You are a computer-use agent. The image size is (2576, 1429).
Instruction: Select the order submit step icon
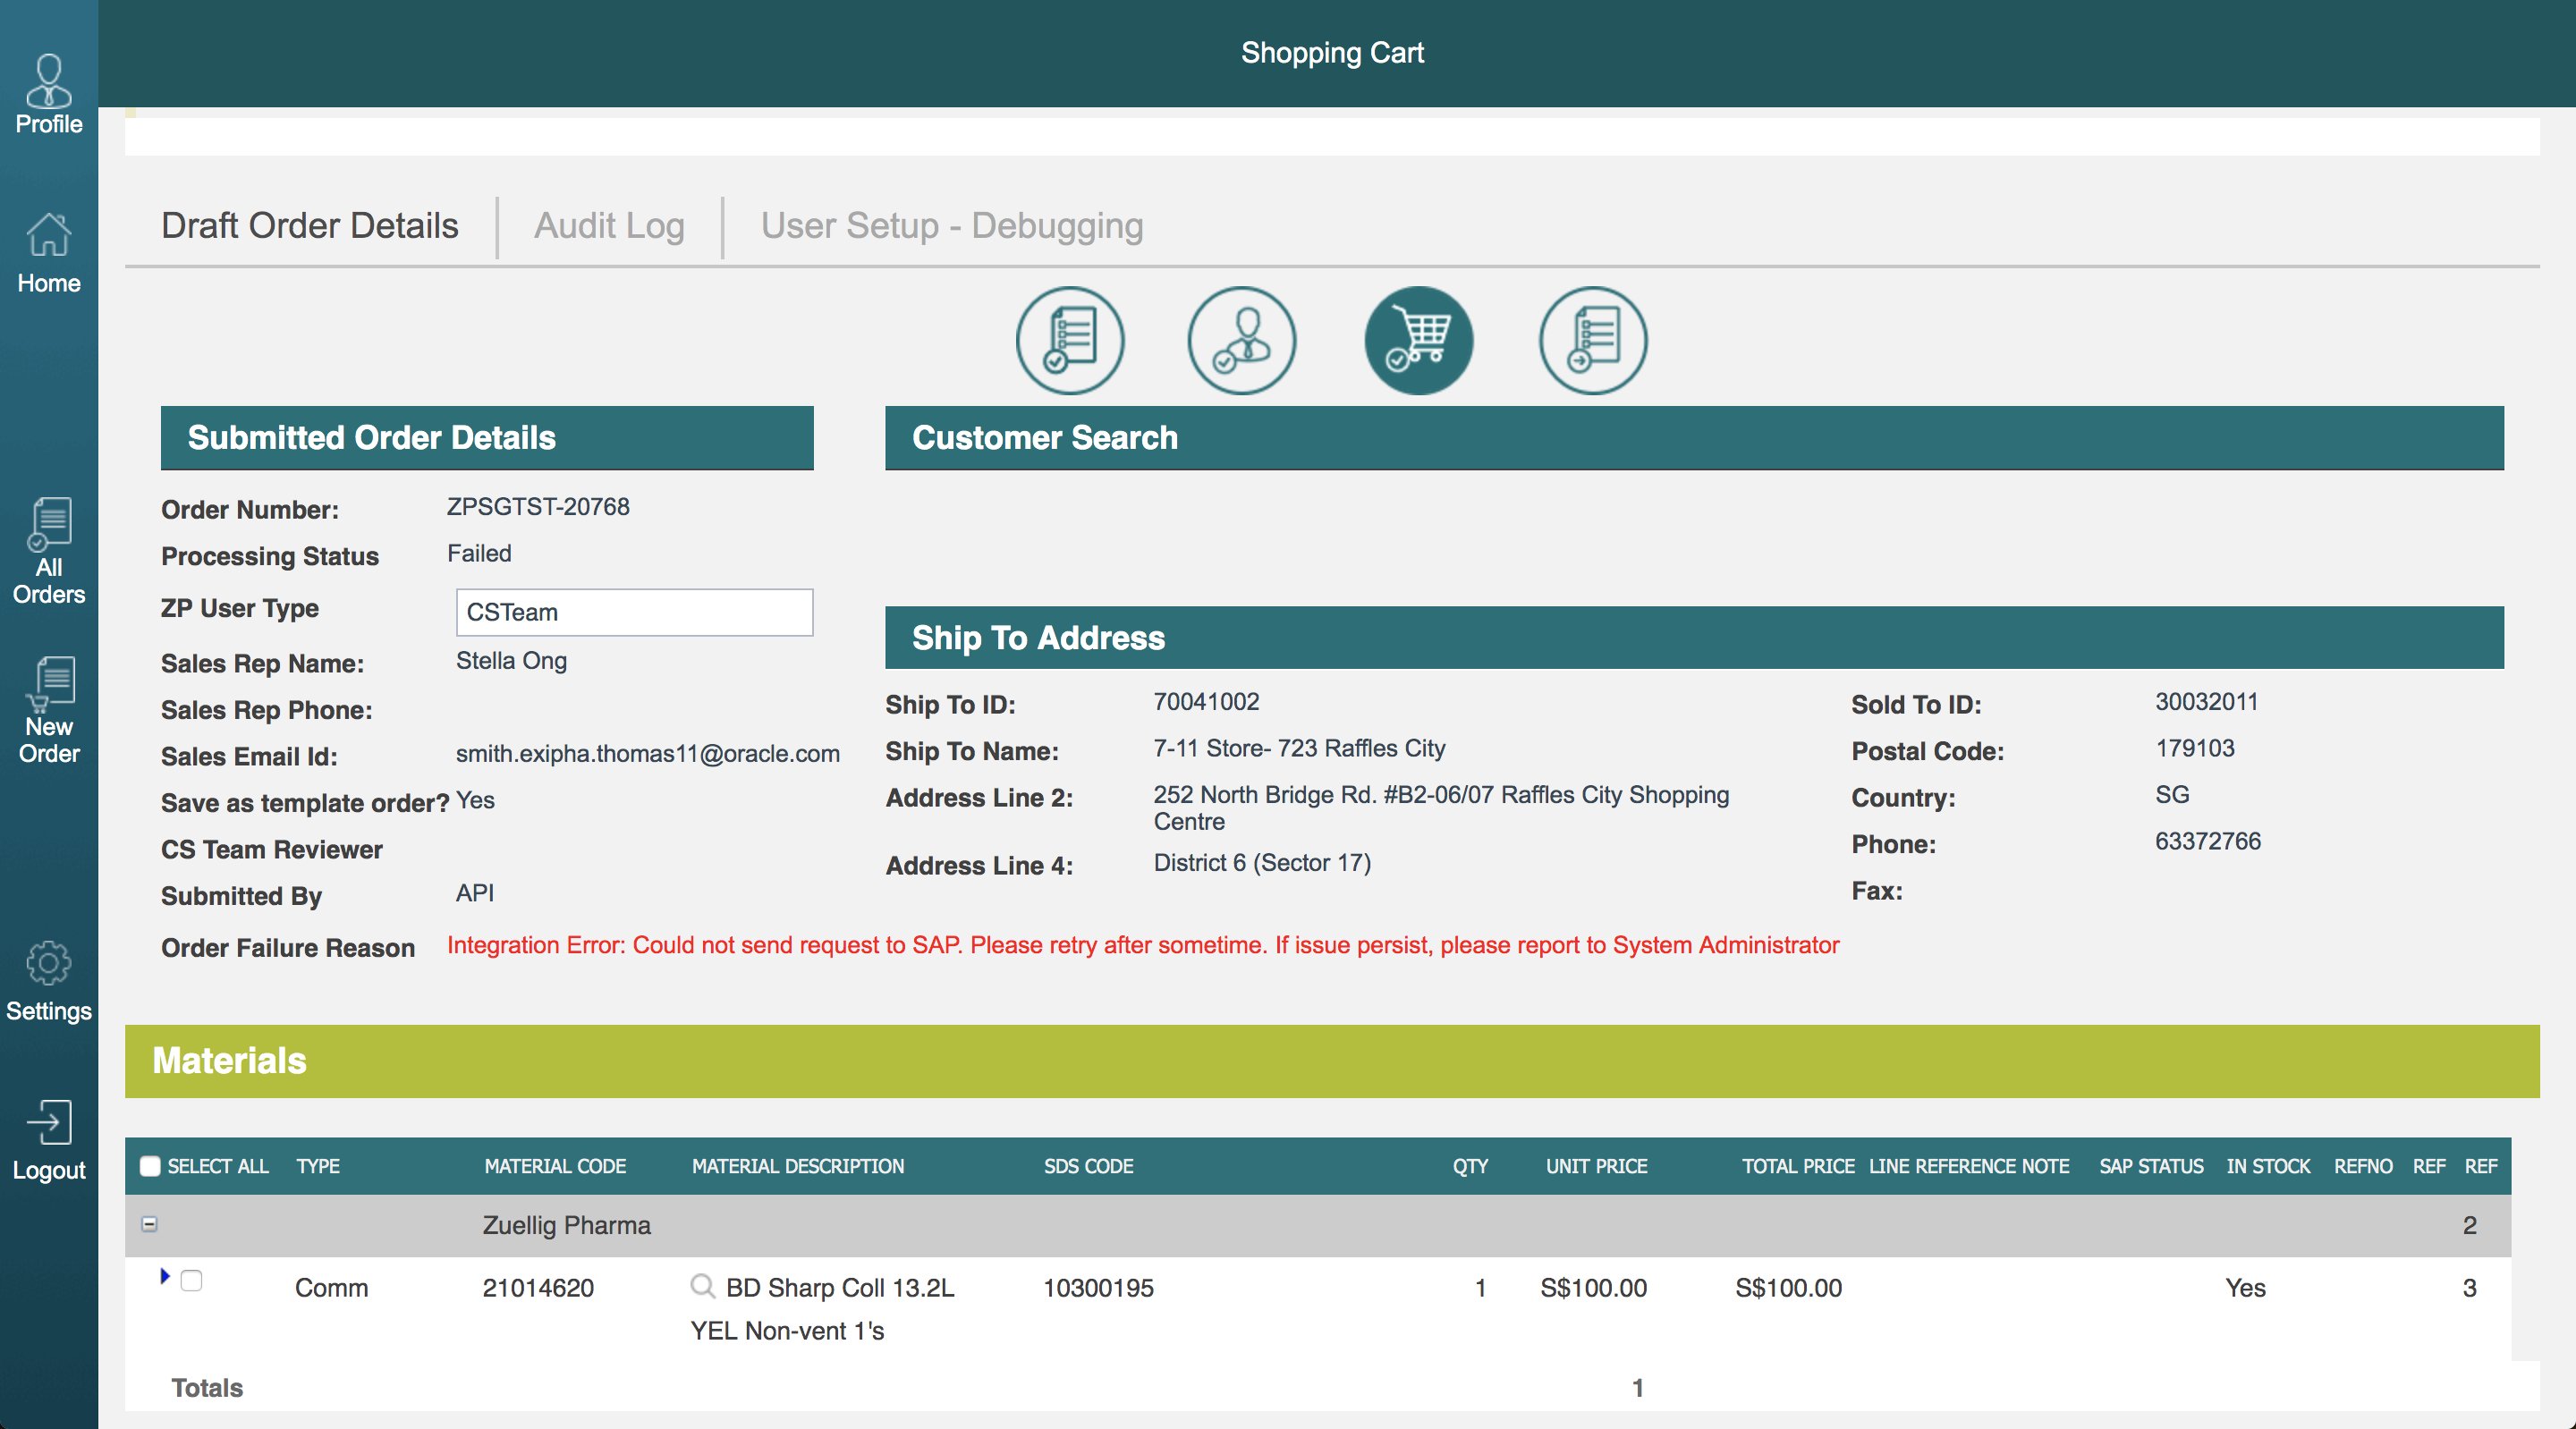pyautogui.click(x=1593, y=340)
